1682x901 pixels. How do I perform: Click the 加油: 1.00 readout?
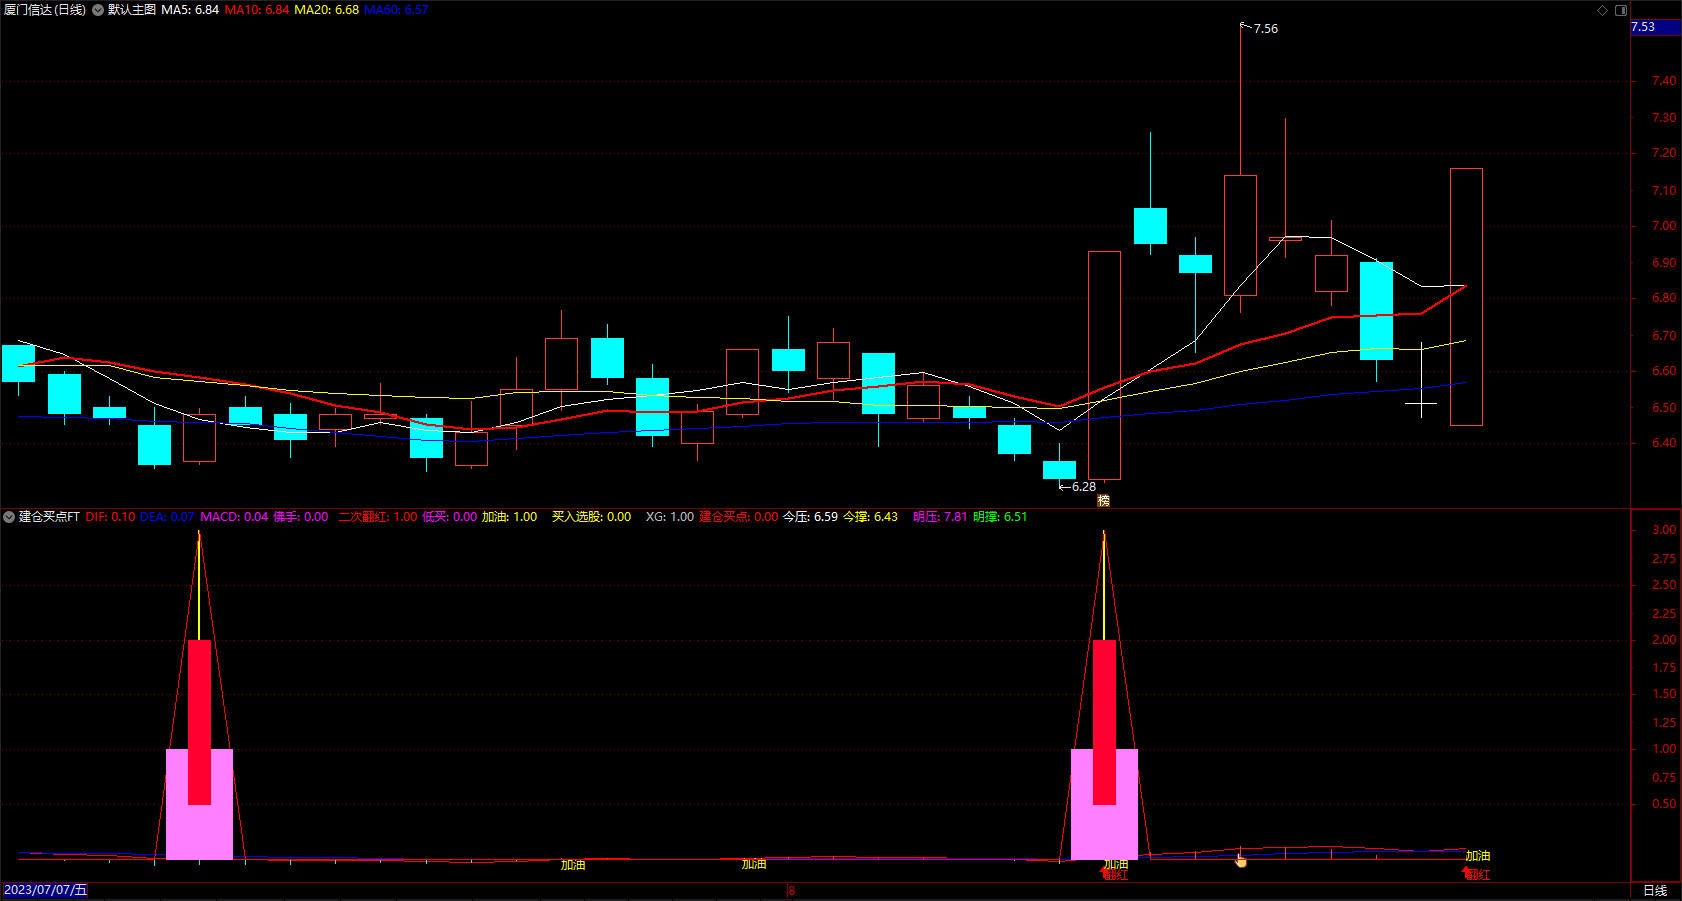pos(509,517)
